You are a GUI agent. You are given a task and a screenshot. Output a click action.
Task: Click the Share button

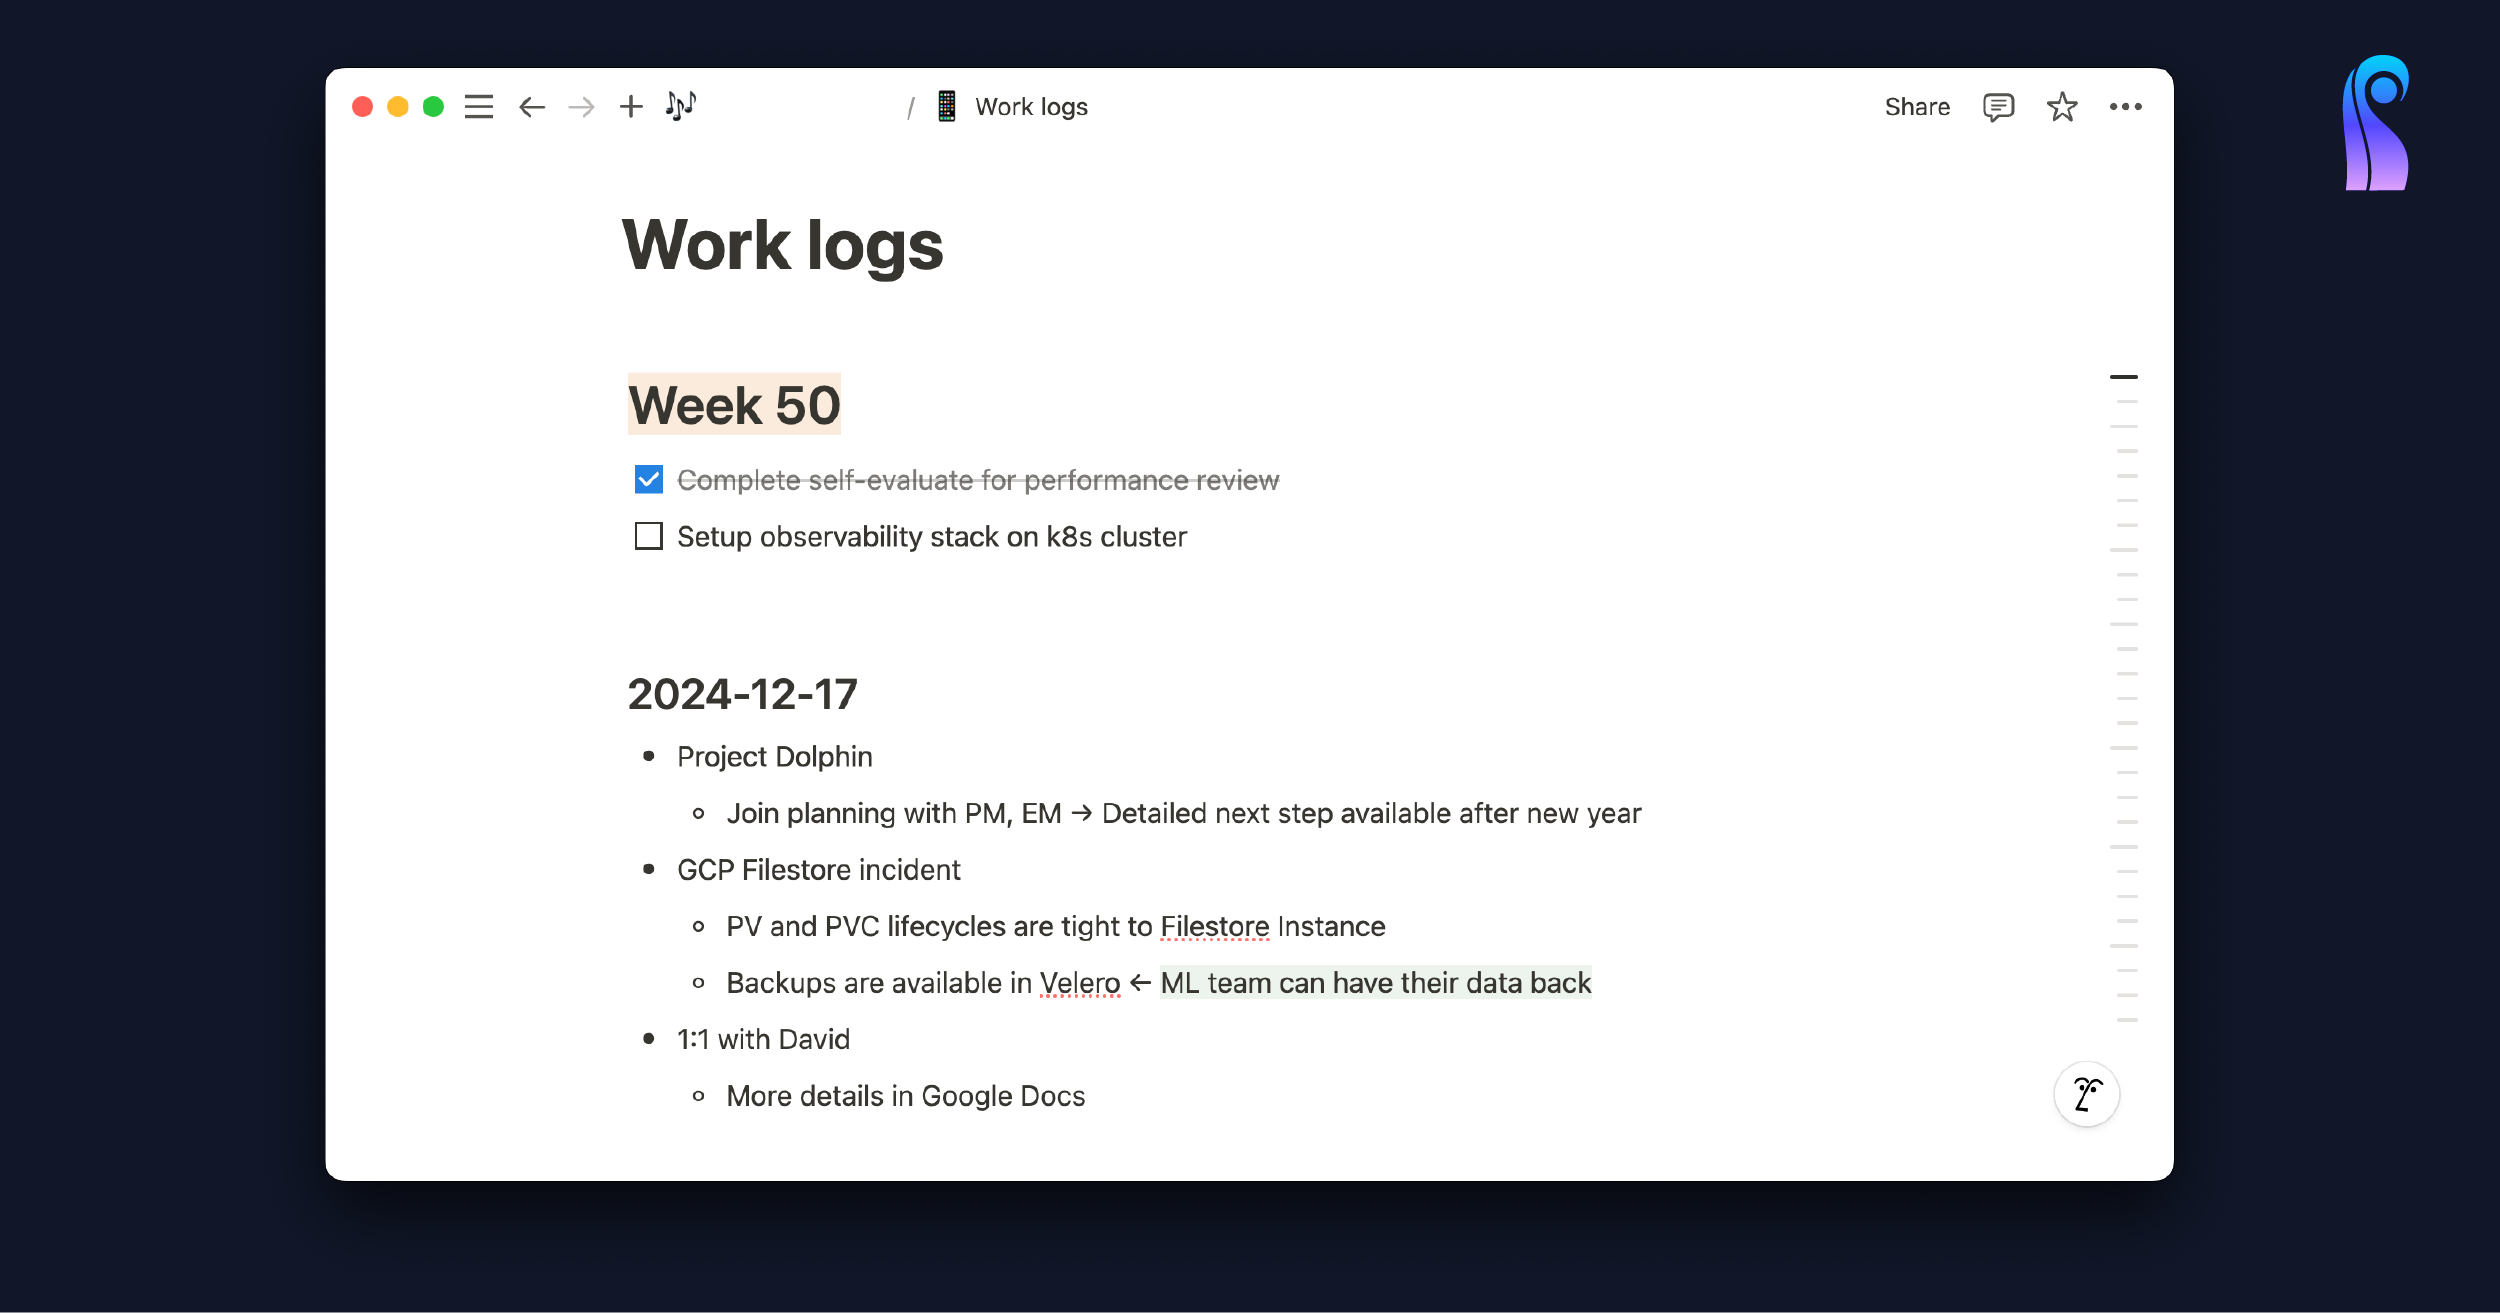[x=1917, y=107]
